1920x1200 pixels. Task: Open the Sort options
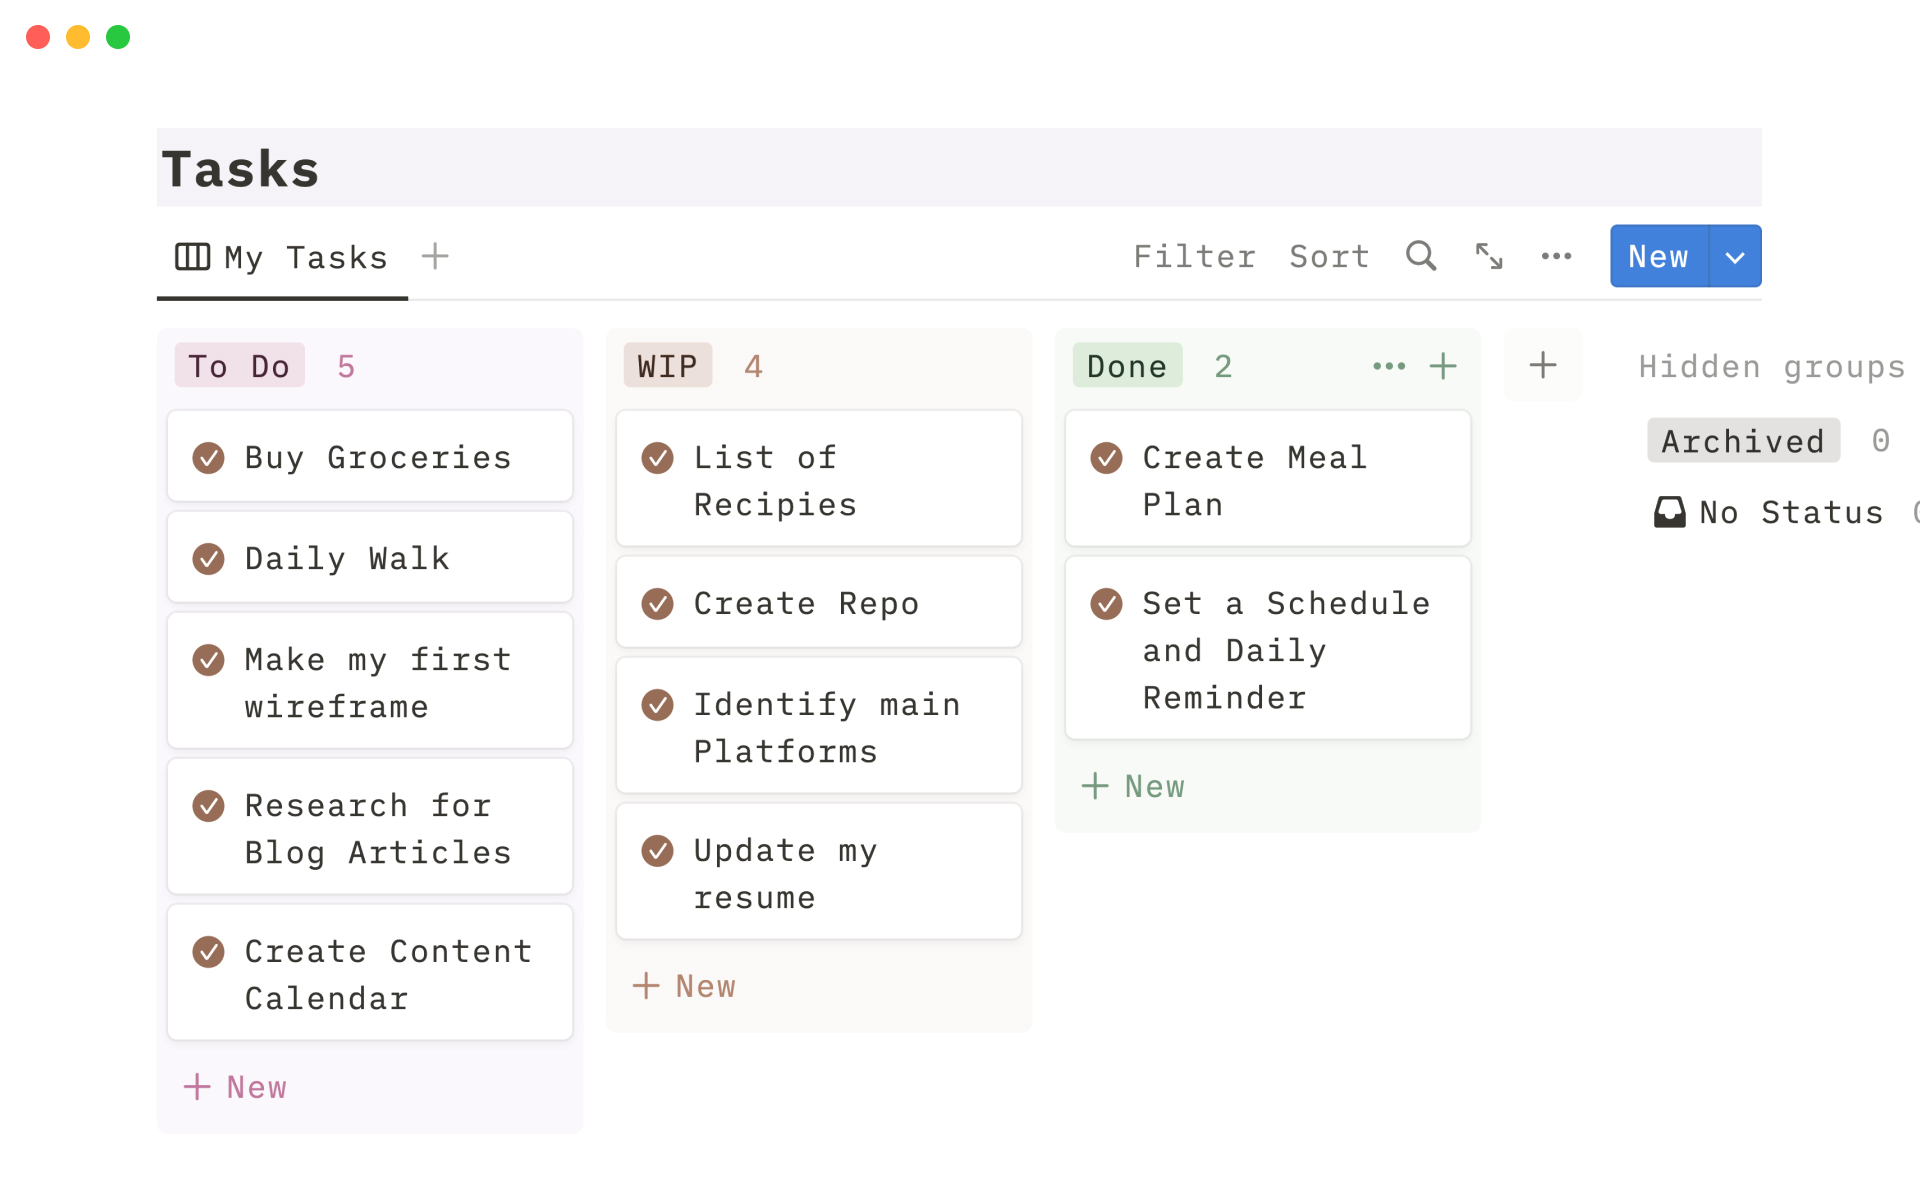point(1329,257)
